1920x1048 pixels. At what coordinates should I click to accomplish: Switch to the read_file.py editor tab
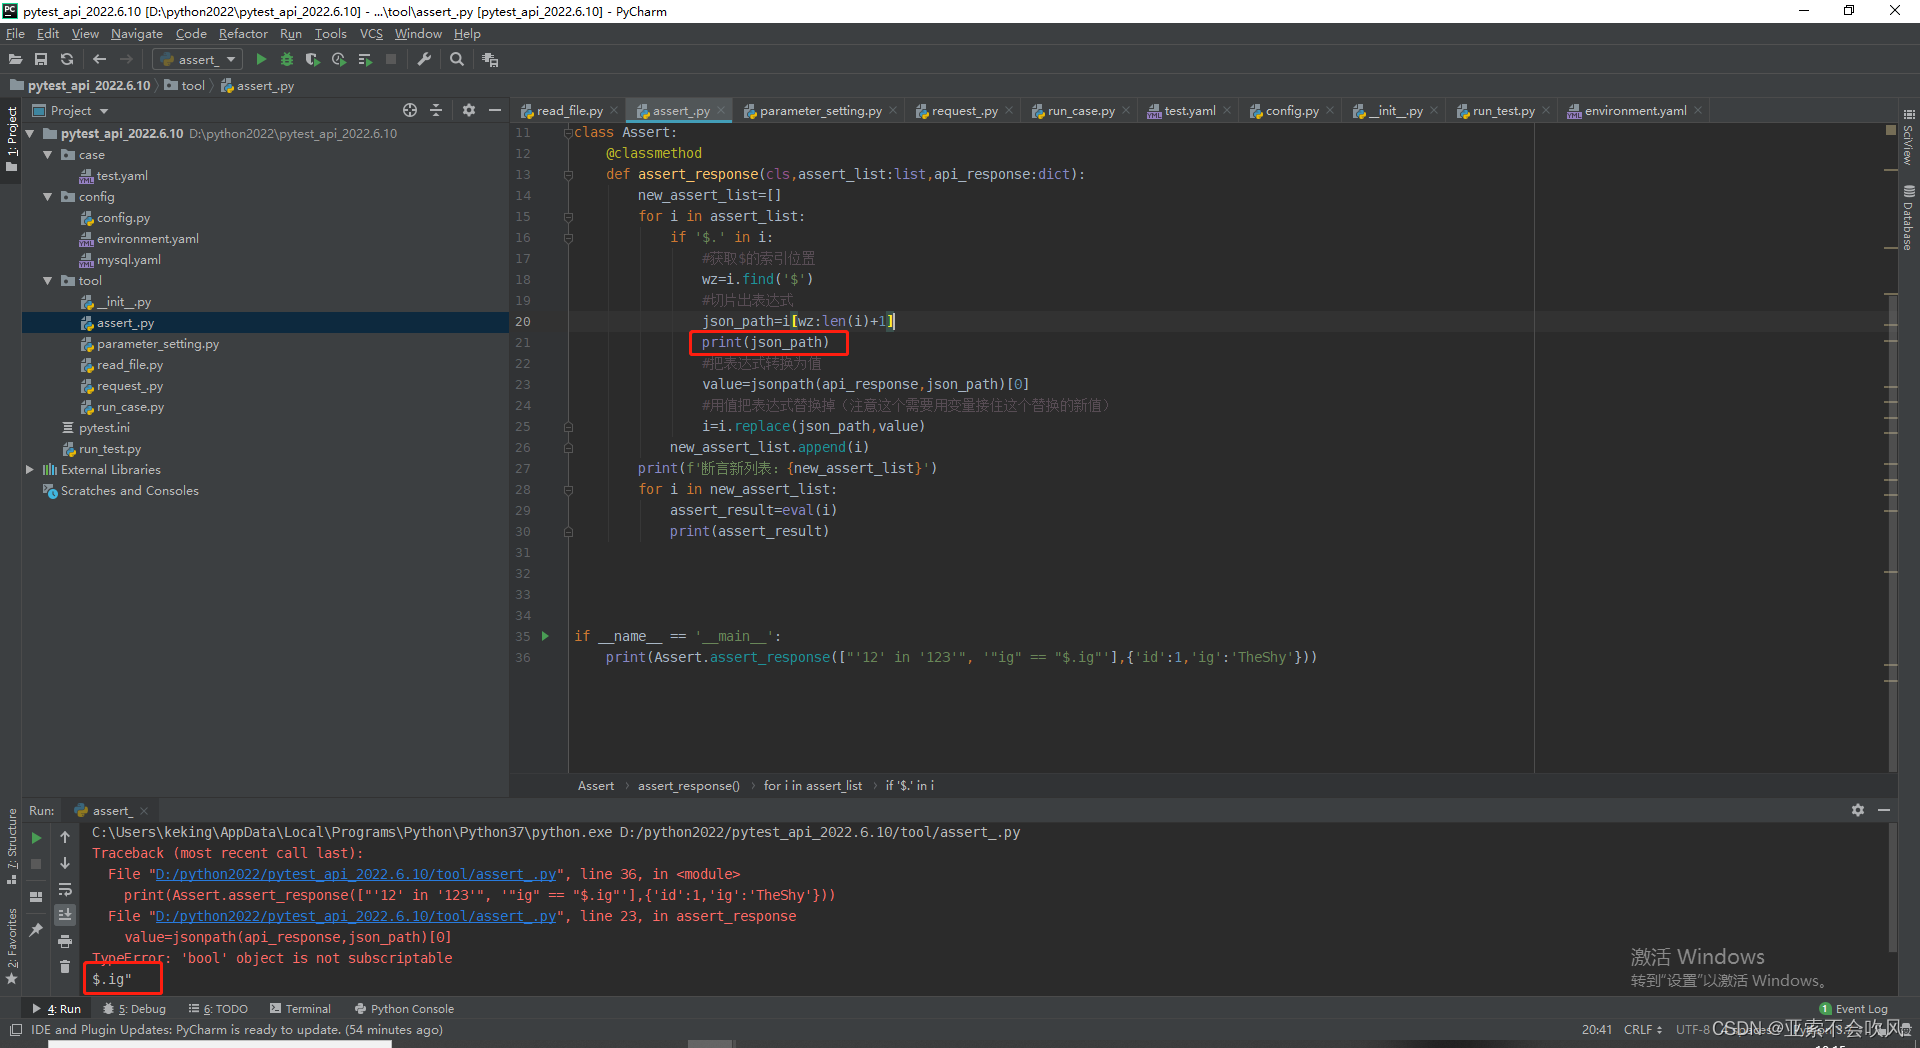point(569,111)
